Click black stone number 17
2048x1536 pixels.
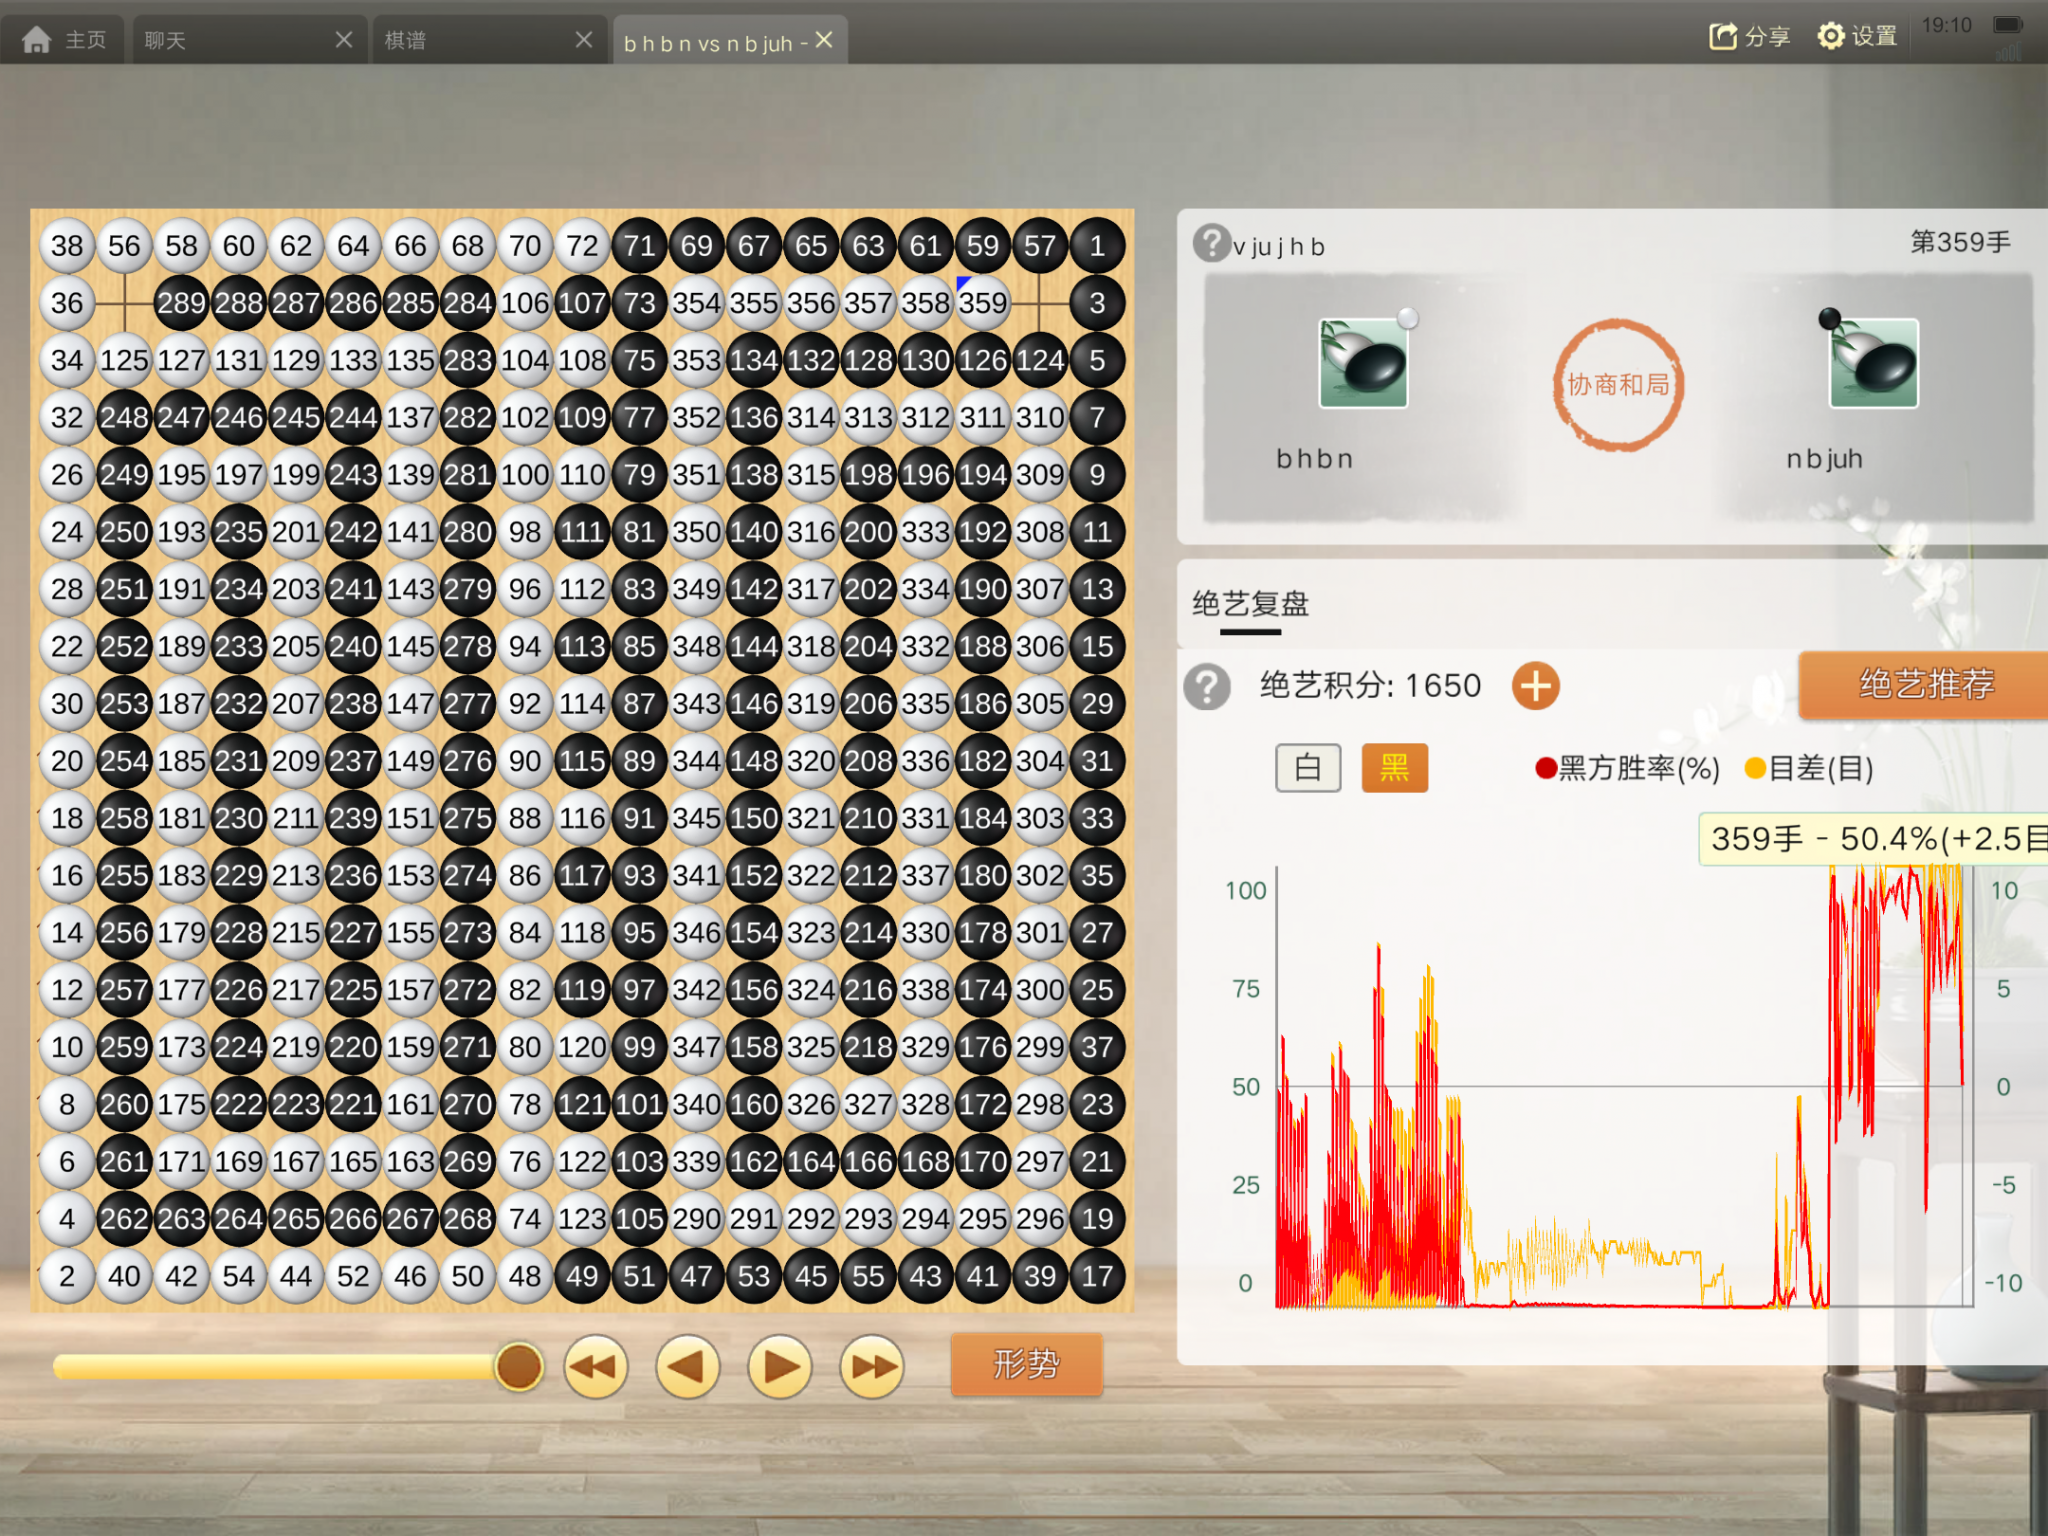[x=1097, y=1276]
